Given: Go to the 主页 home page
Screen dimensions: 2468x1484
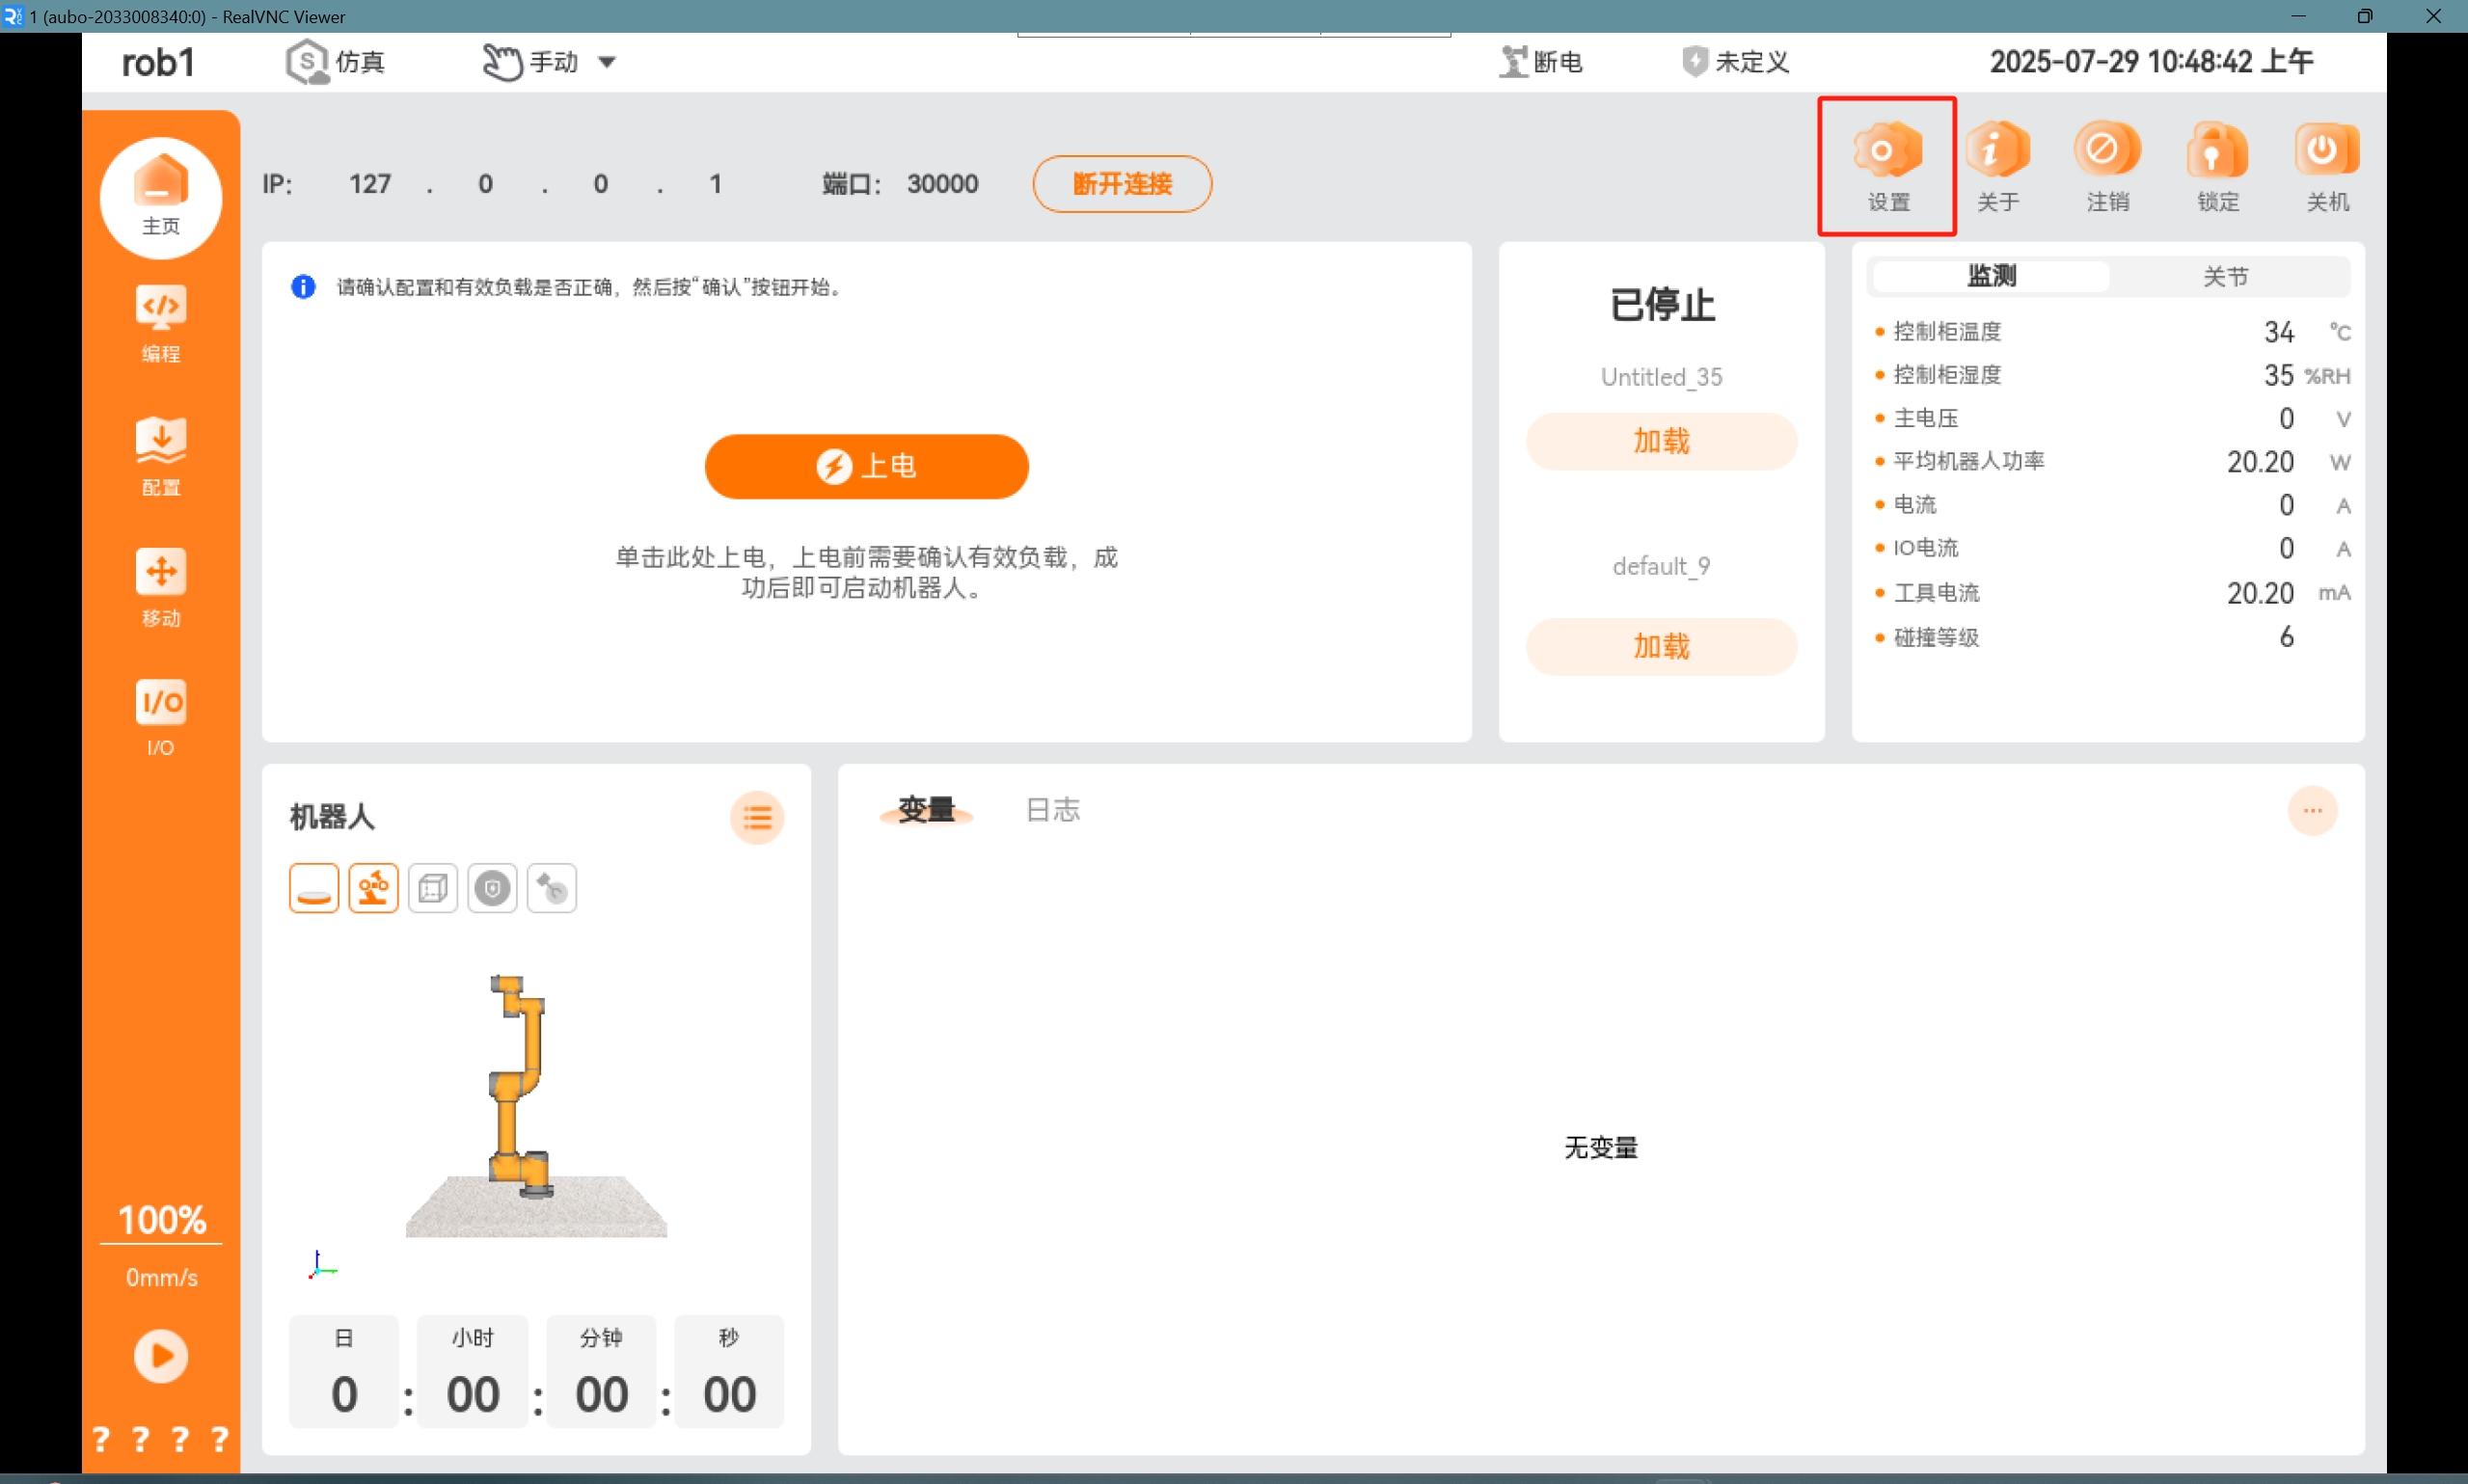Looking at the screenshot, I should click(161, 197).
